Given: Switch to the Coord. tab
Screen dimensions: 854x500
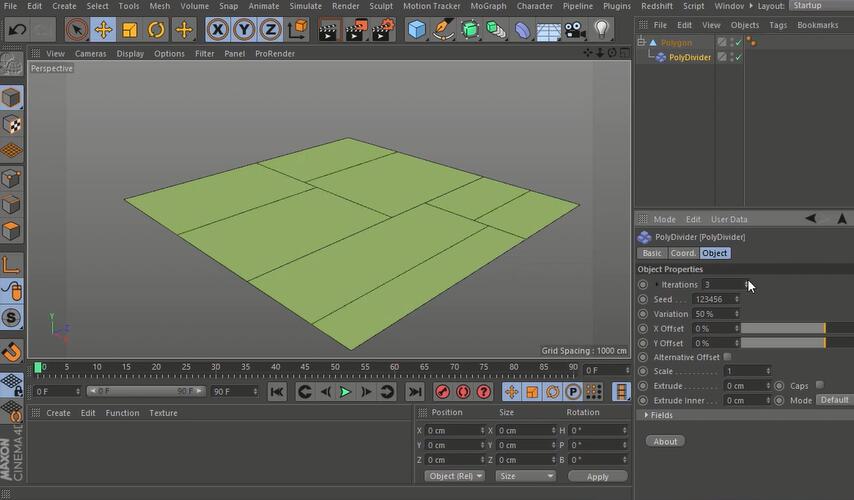Looking at the screenshot, I should click(683, 253).
